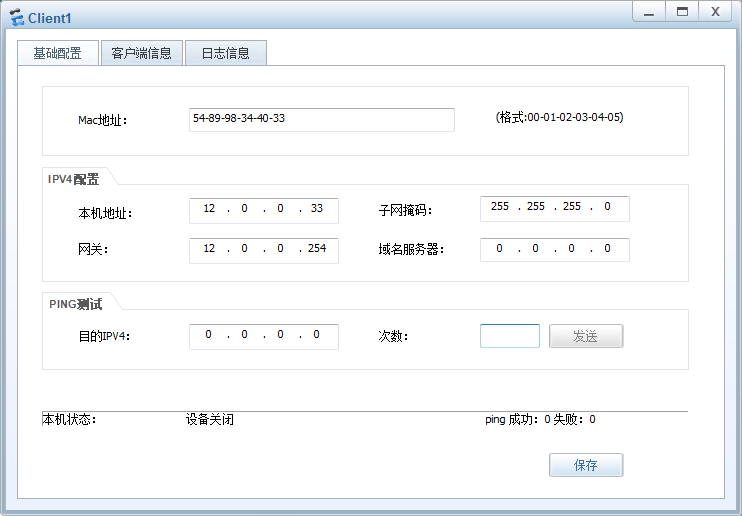Click the PING测试 group label

75,304
